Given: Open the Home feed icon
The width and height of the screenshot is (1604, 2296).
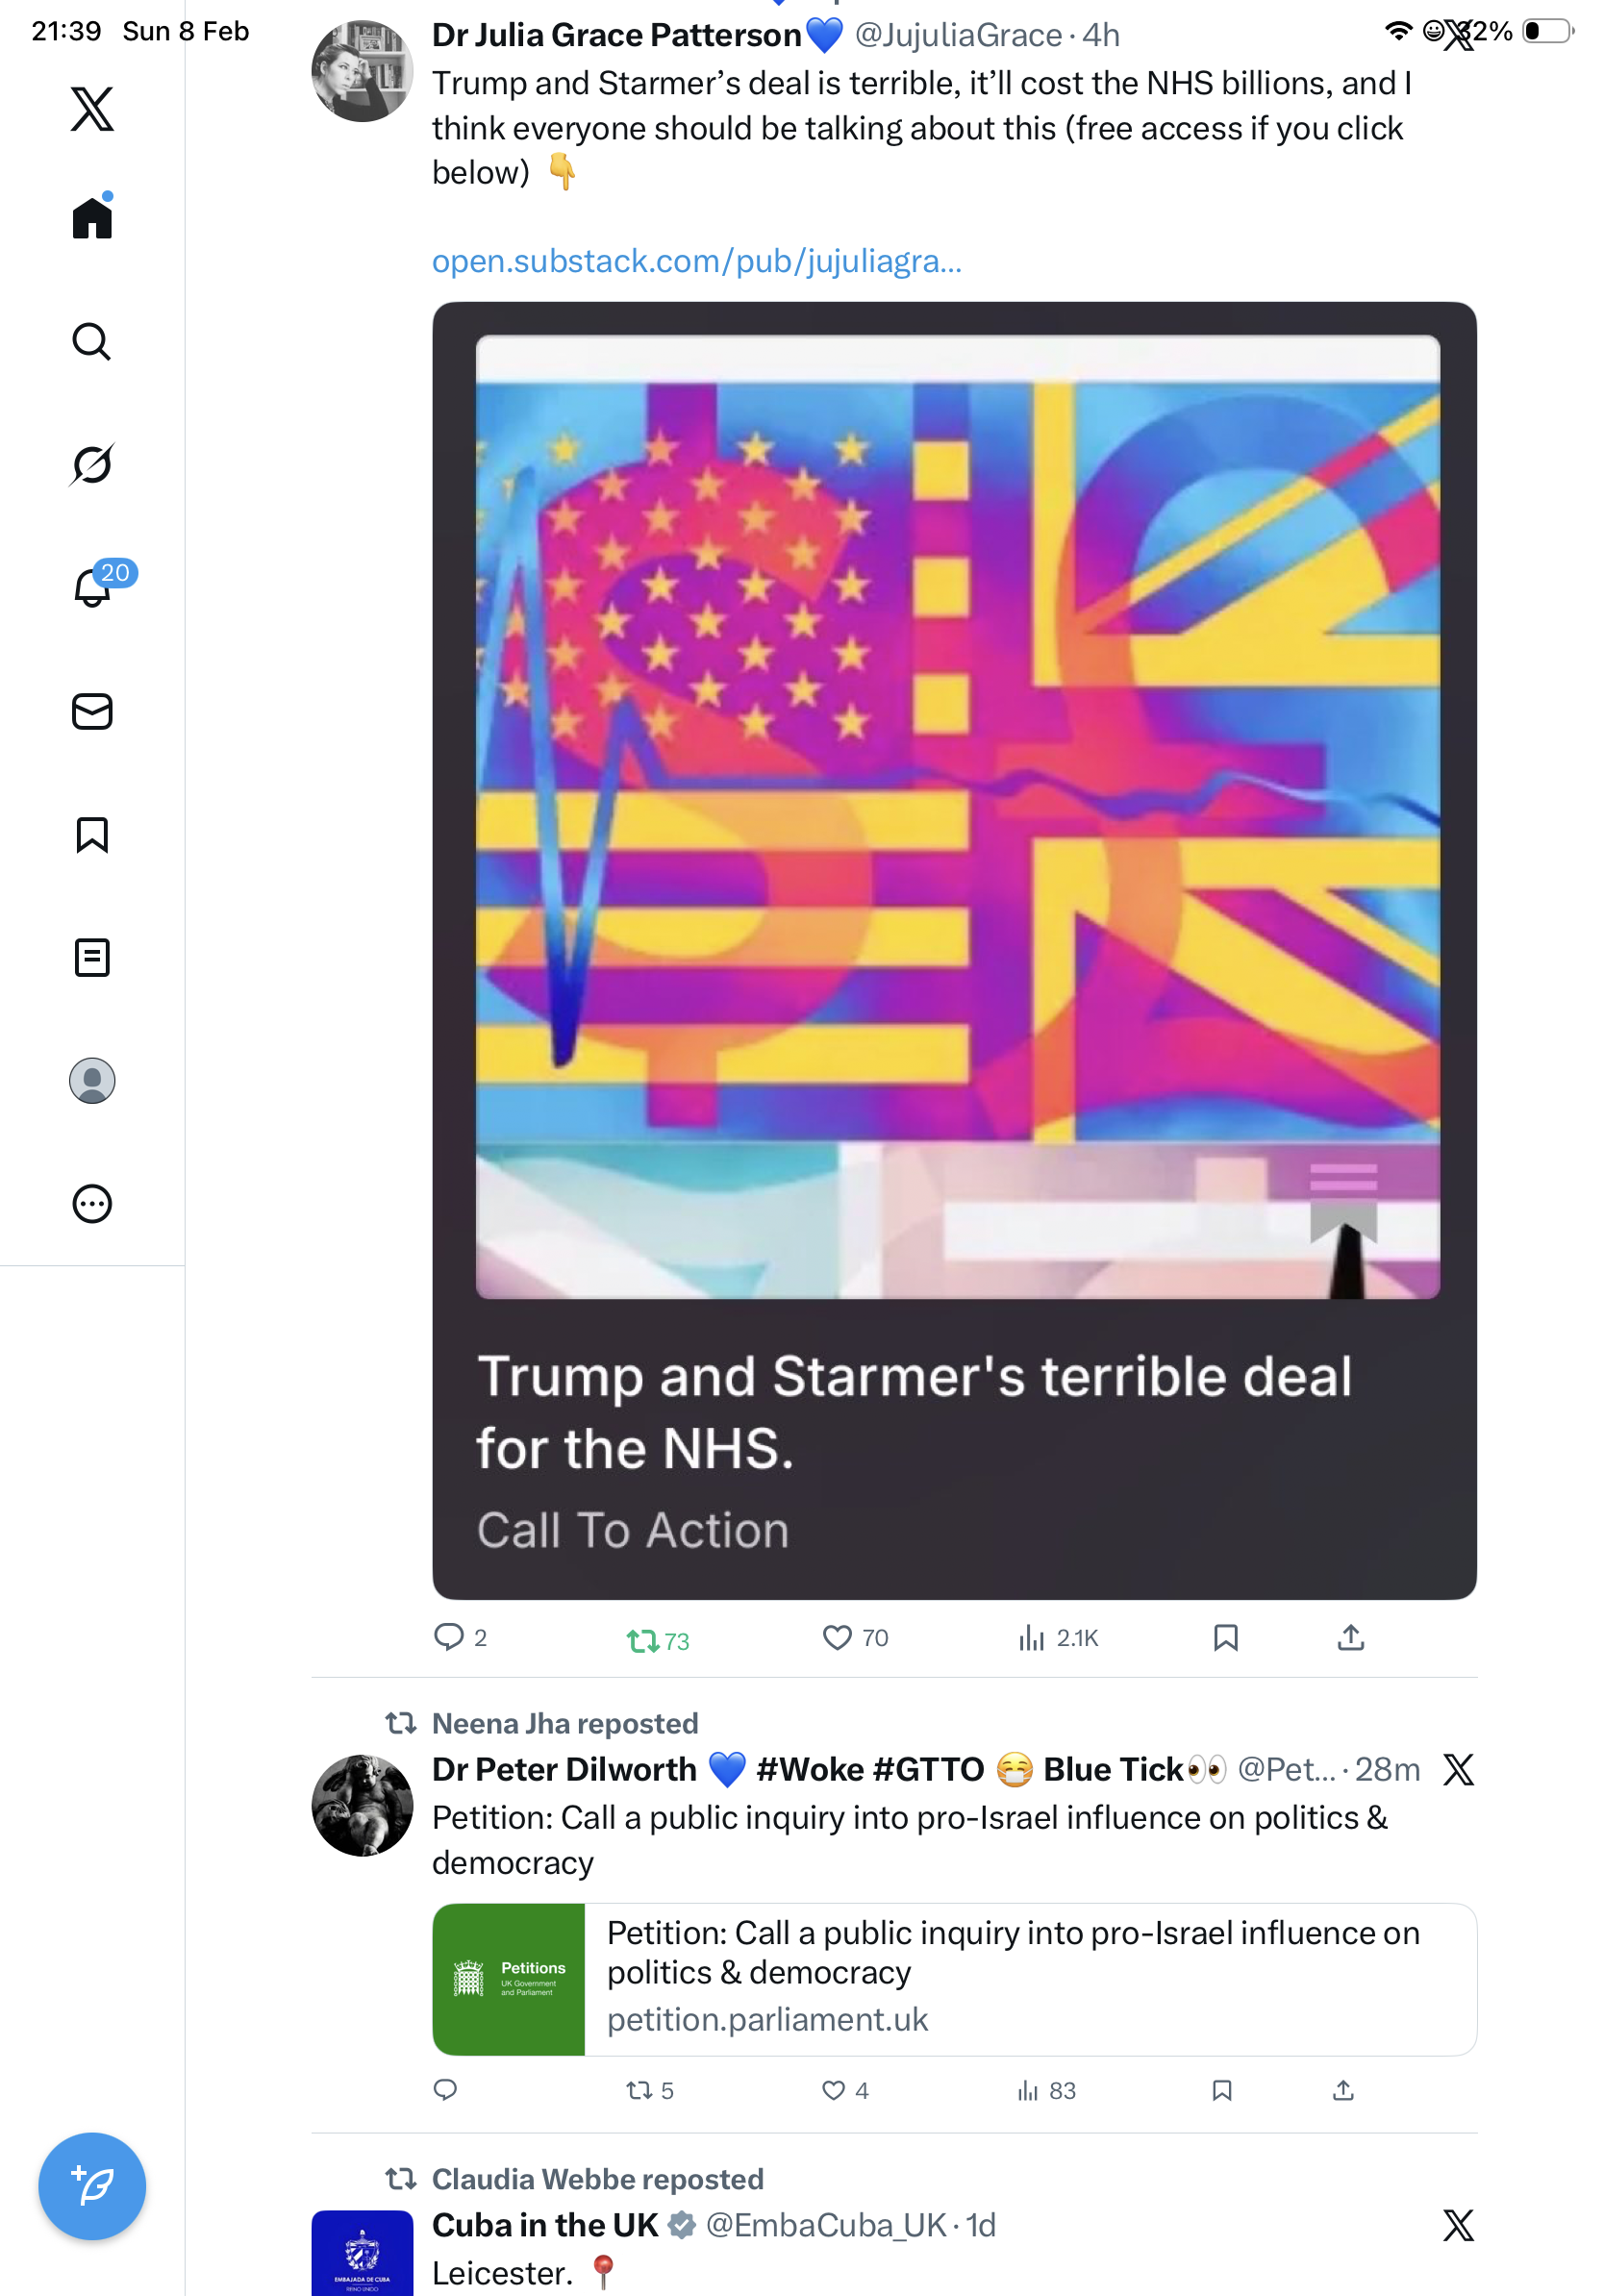Looking at the screenshot, I should (92, 217).
